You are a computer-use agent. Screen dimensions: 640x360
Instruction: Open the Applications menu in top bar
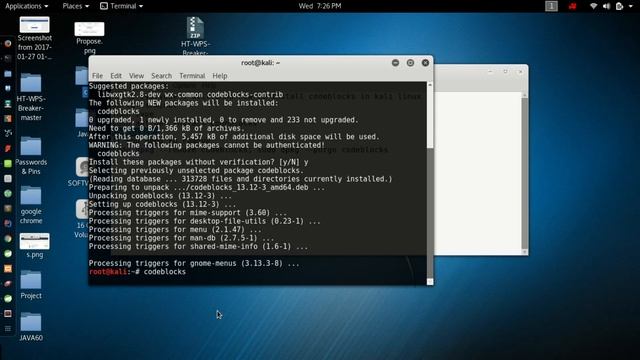[27, 6]
